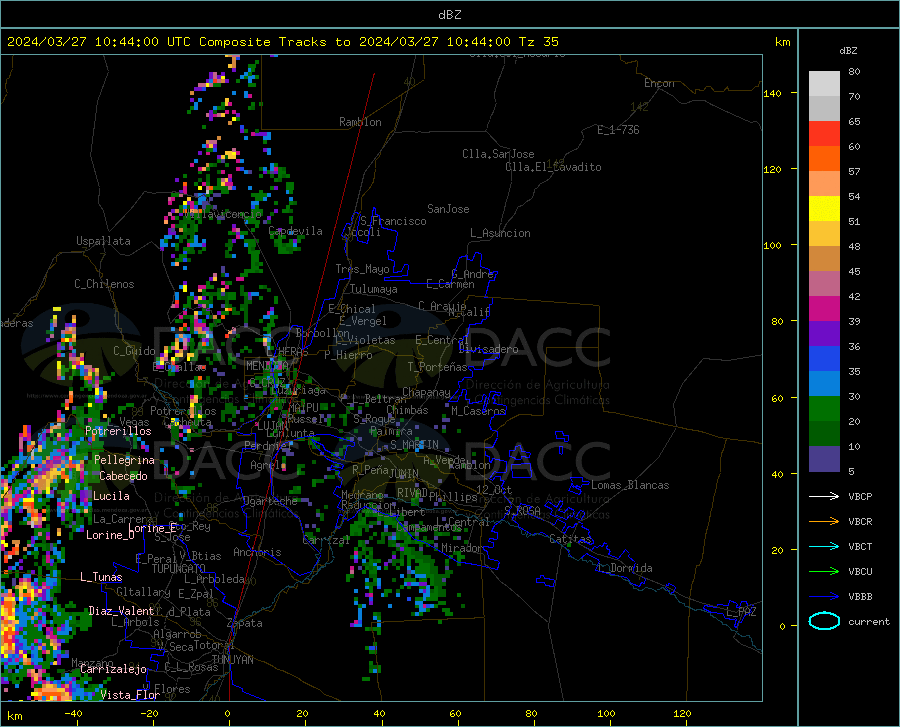
Task: Click the 'Capdevila' map label
Action: 295,231
